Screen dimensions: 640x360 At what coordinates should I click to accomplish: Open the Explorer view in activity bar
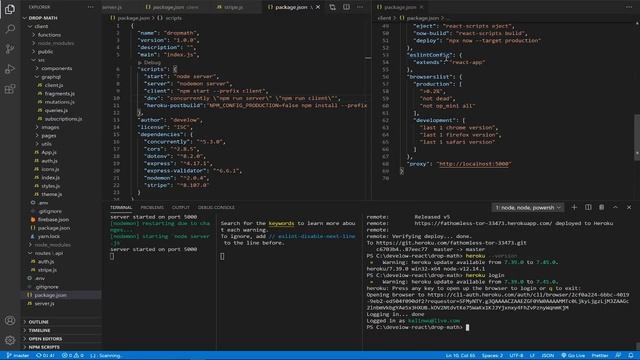click(10, 9)
